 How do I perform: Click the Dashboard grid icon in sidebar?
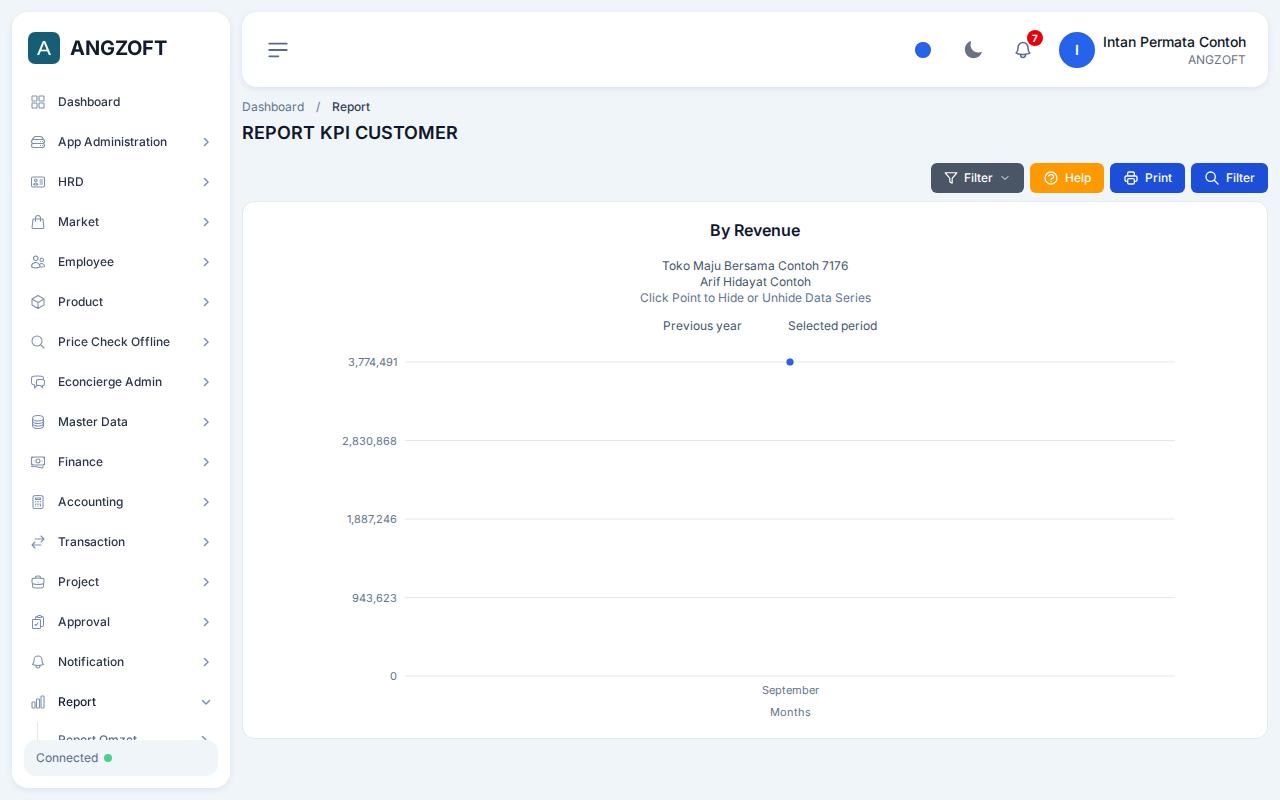tap(38, 102)
